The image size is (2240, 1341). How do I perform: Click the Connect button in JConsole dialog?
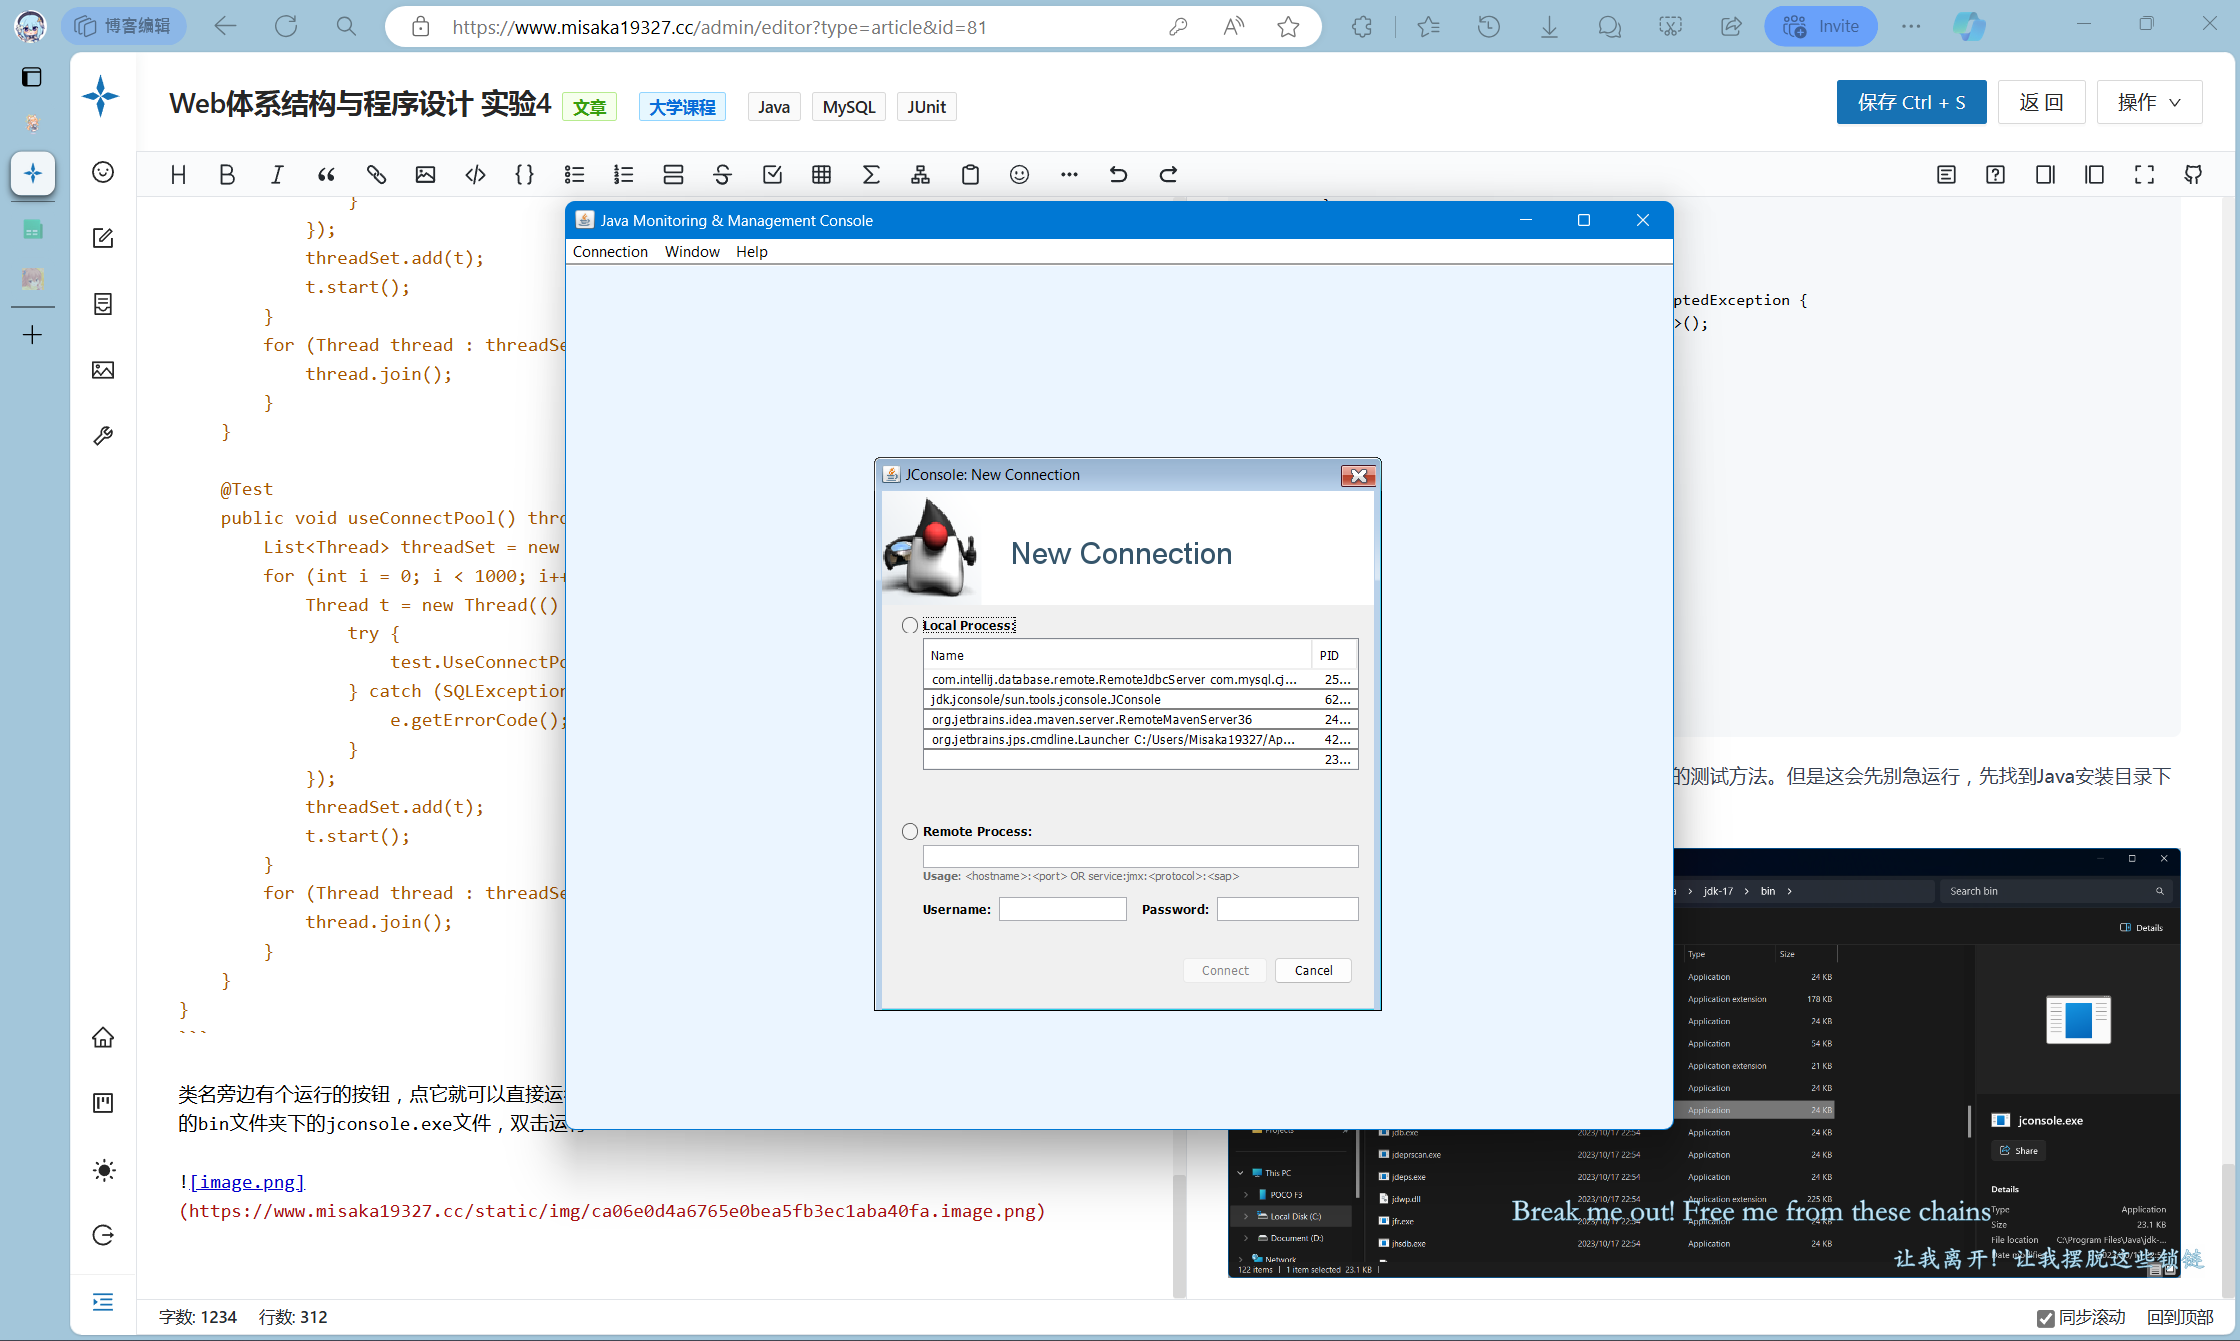(1225, 971)
